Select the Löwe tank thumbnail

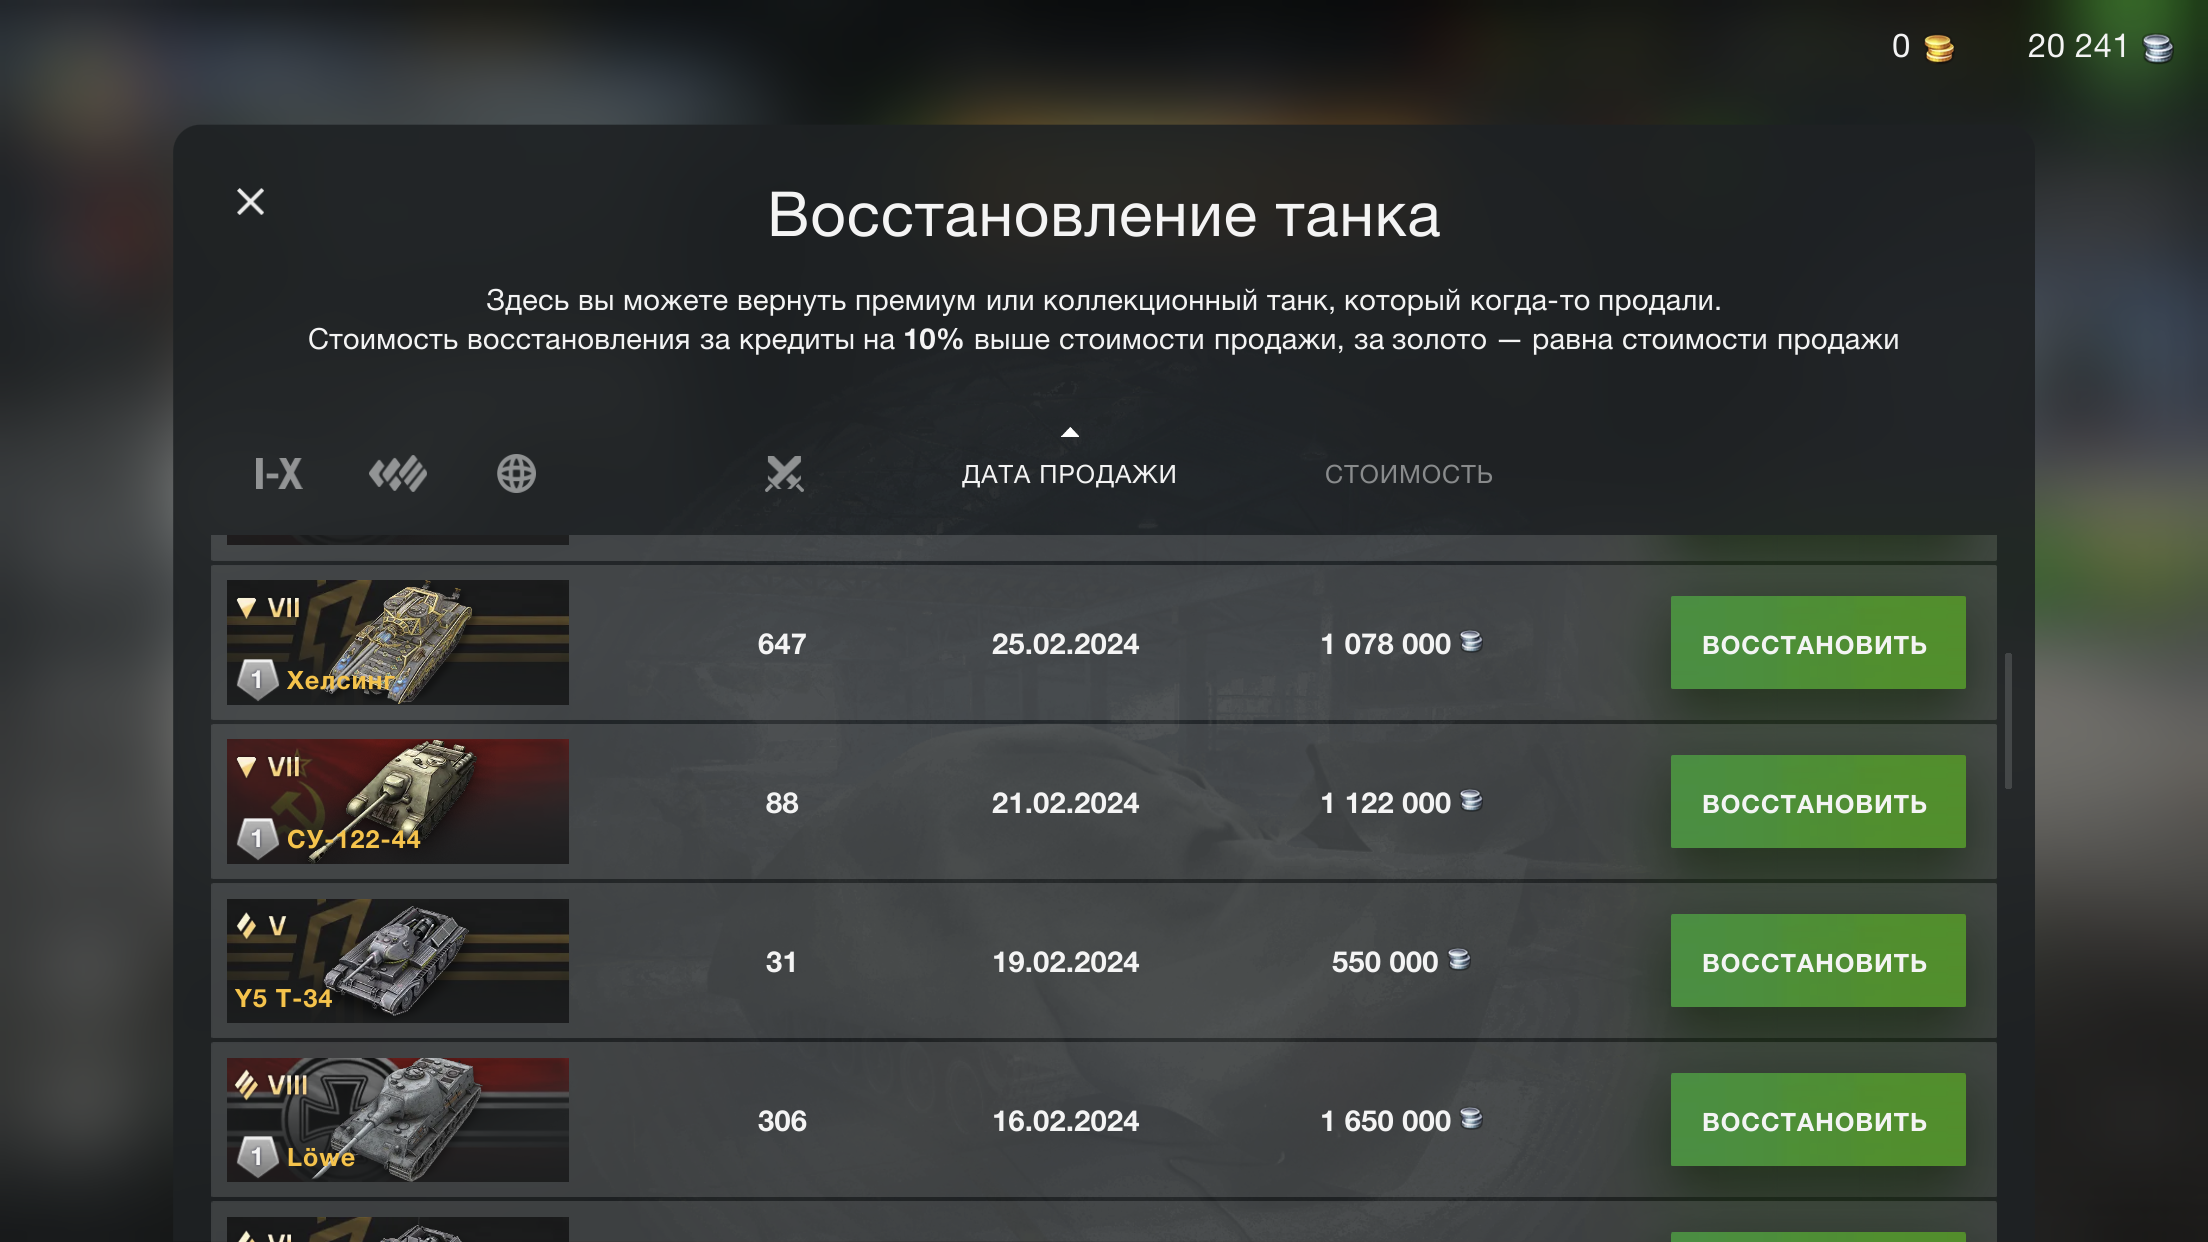[x=398, y=1120]
